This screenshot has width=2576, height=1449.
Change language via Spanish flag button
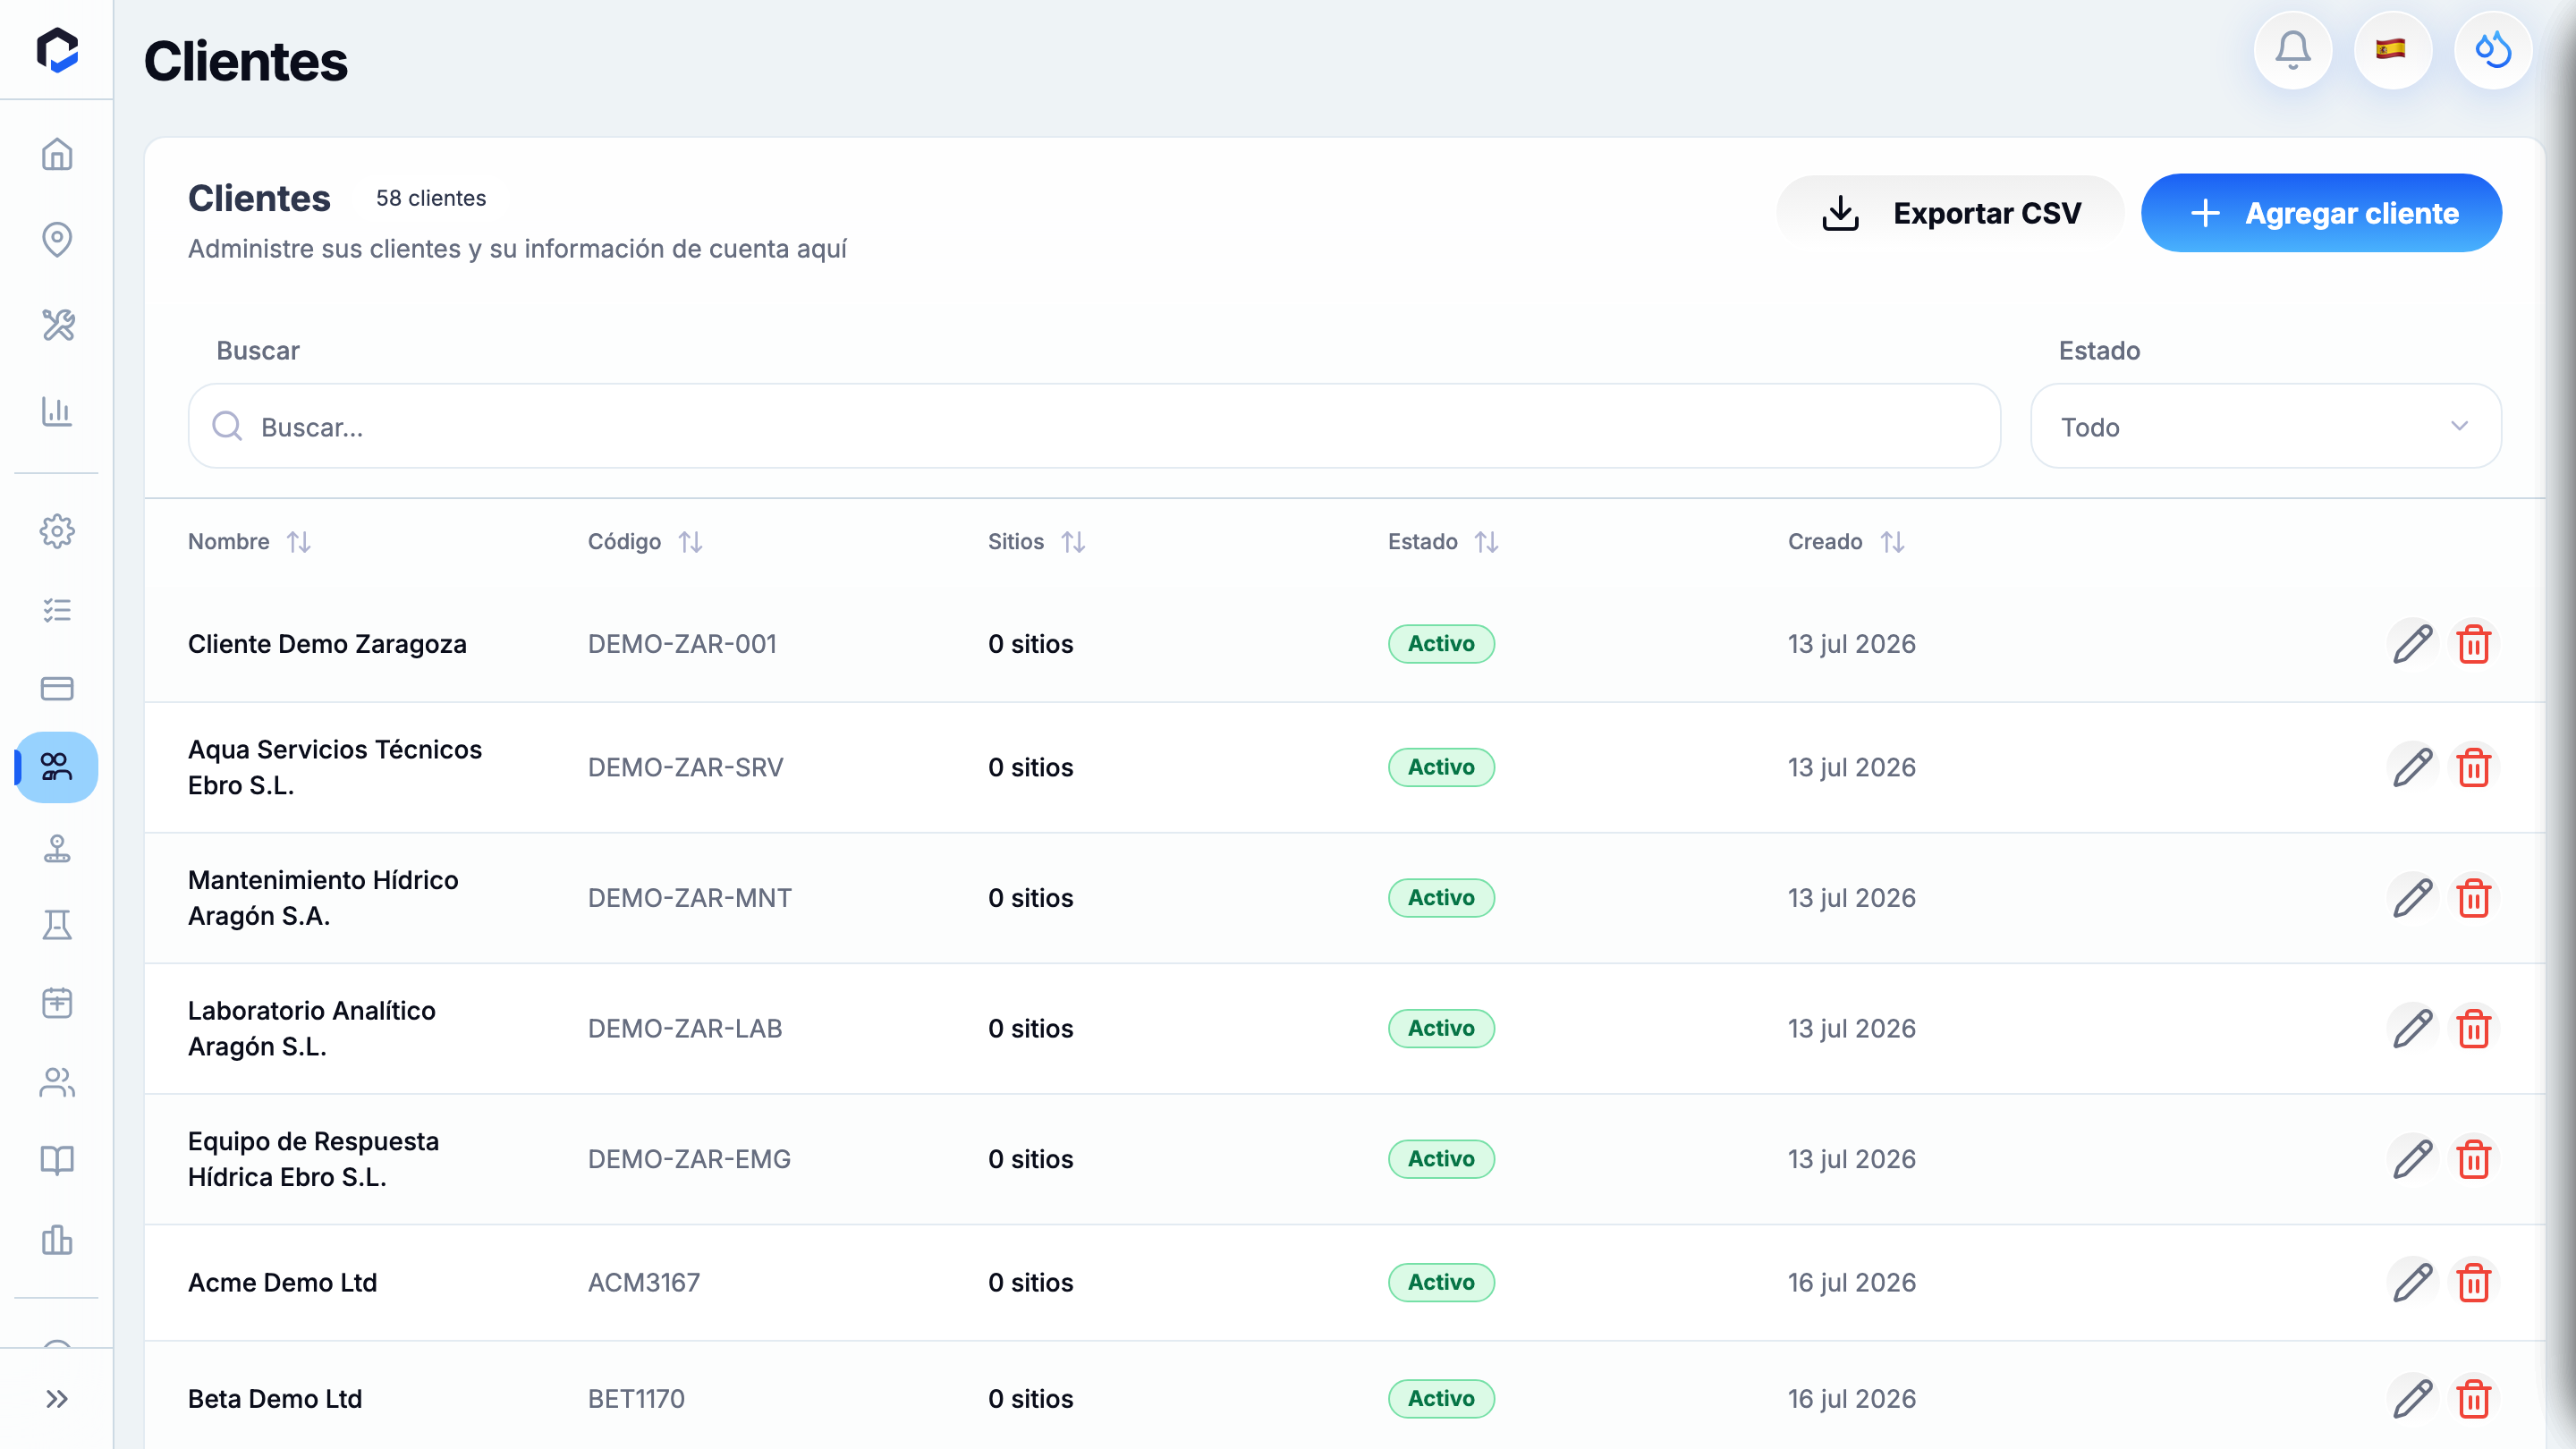(x=2392, y=49)
